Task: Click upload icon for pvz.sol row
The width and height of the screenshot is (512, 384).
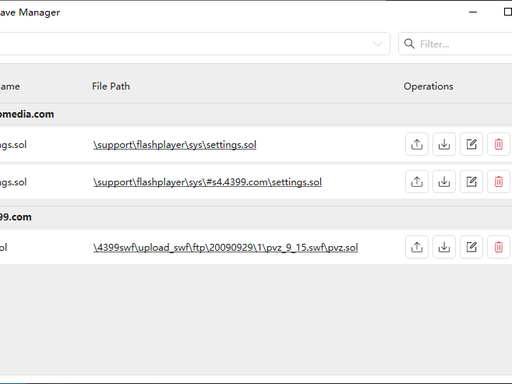Action: pyautogui.click(x=417, y=247)
